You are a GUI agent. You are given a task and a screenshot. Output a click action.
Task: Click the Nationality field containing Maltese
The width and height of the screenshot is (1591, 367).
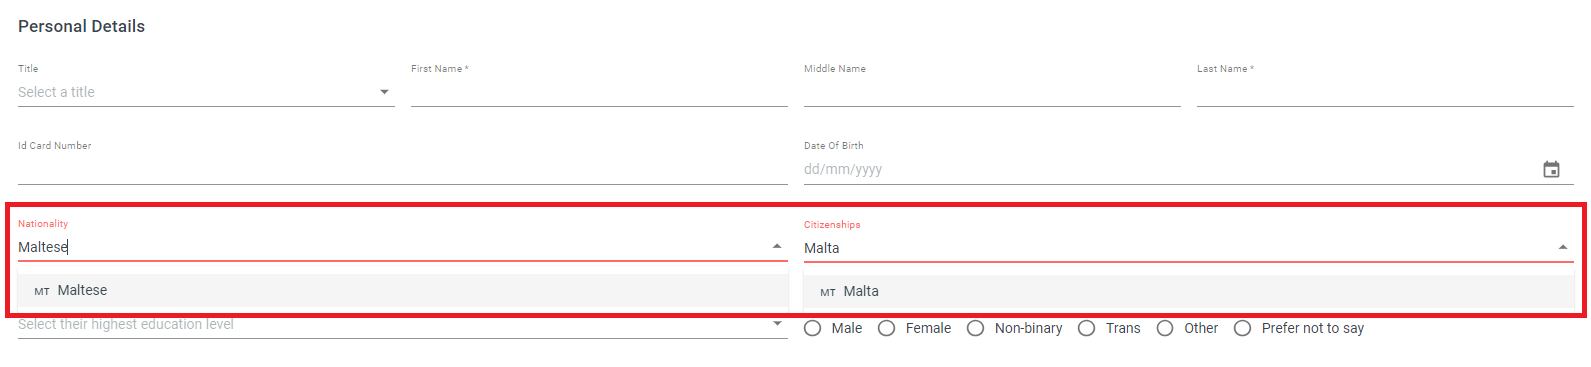392,247
